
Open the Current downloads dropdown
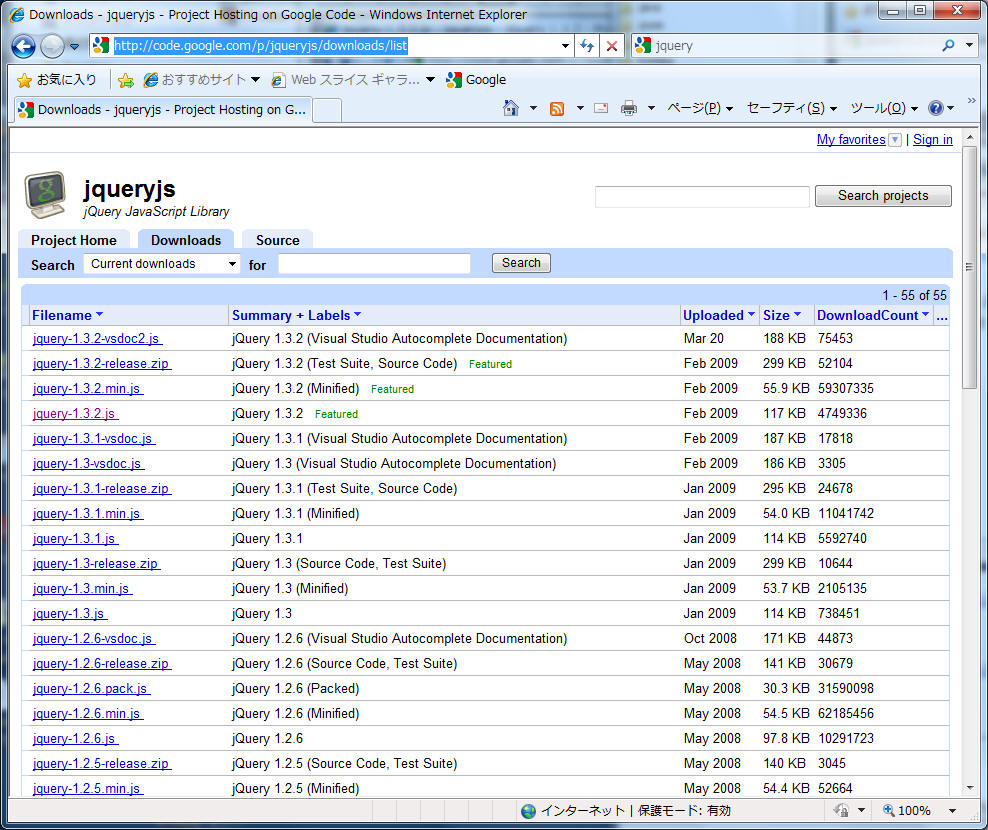pyautogui.click(x=162, y=264)
